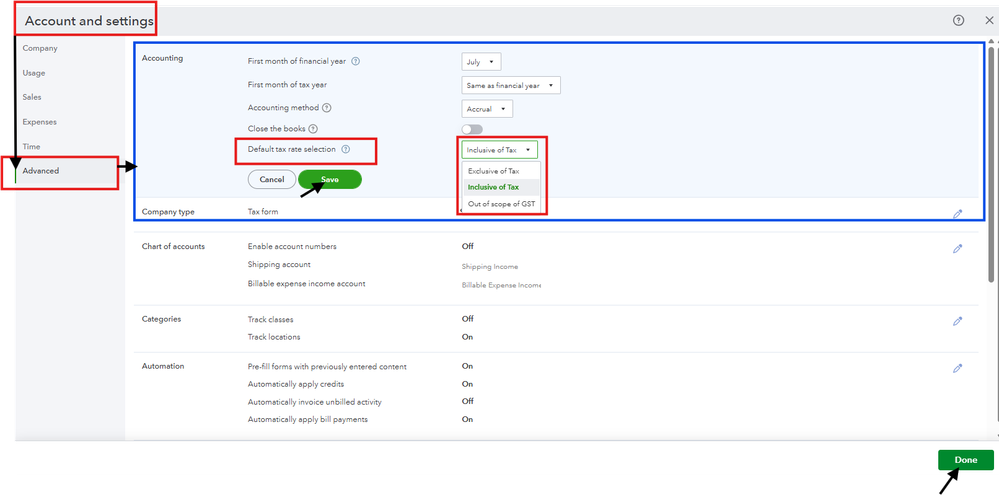Edit Categories section with pencil icon
999x495 pixels.
[x=957, y=321]
